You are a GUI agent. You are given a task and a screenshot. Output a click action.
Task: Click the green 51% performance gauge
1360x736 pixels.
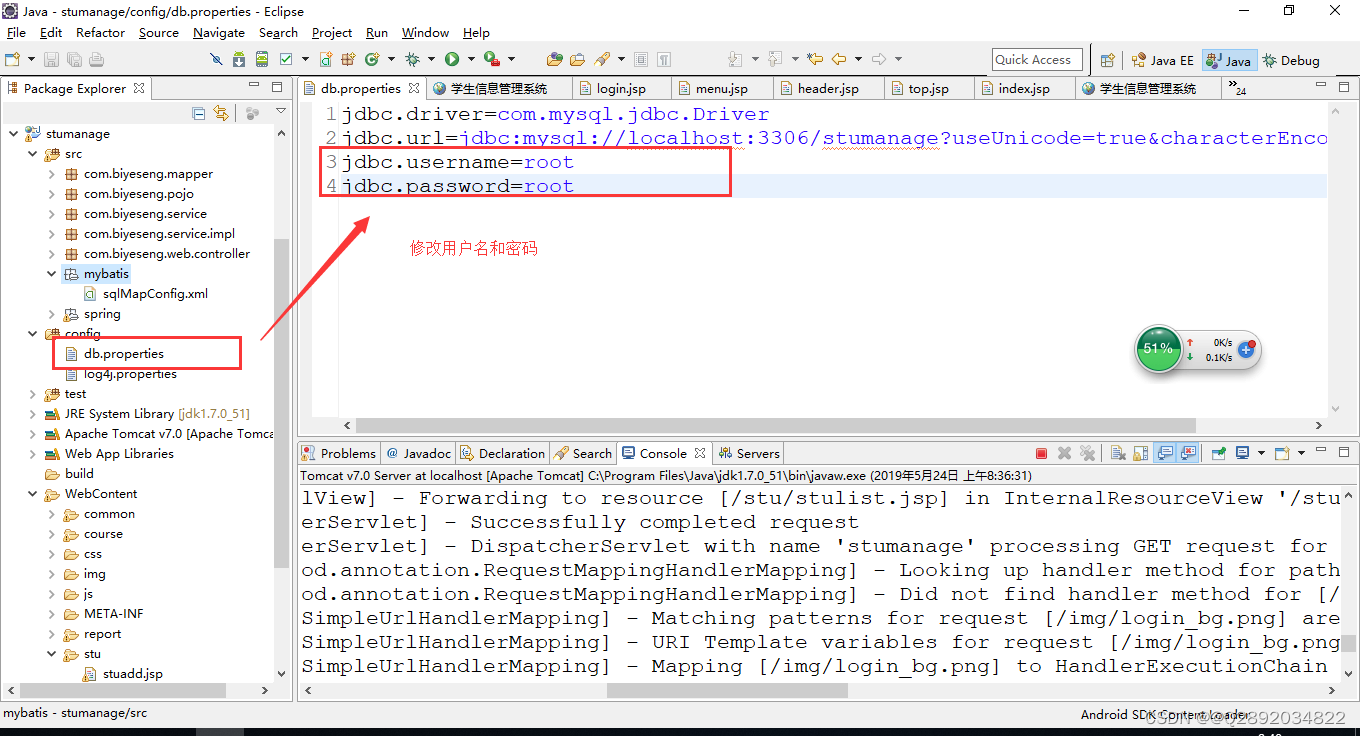(x=1157, y=350)
